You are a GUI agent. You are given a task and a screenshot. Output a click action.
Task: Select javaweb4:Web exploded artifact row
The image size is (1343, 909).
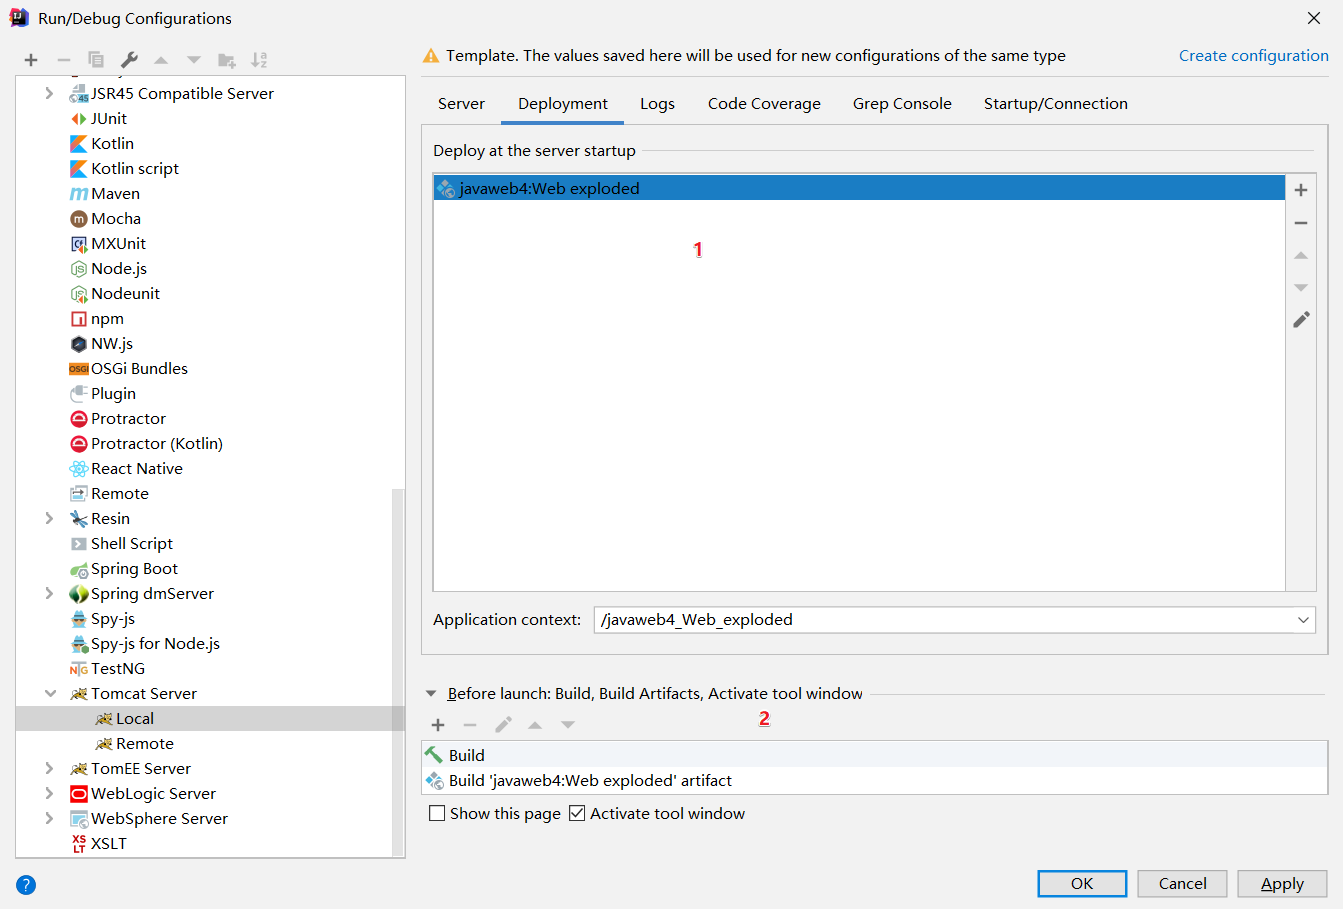tap(859, 188)
